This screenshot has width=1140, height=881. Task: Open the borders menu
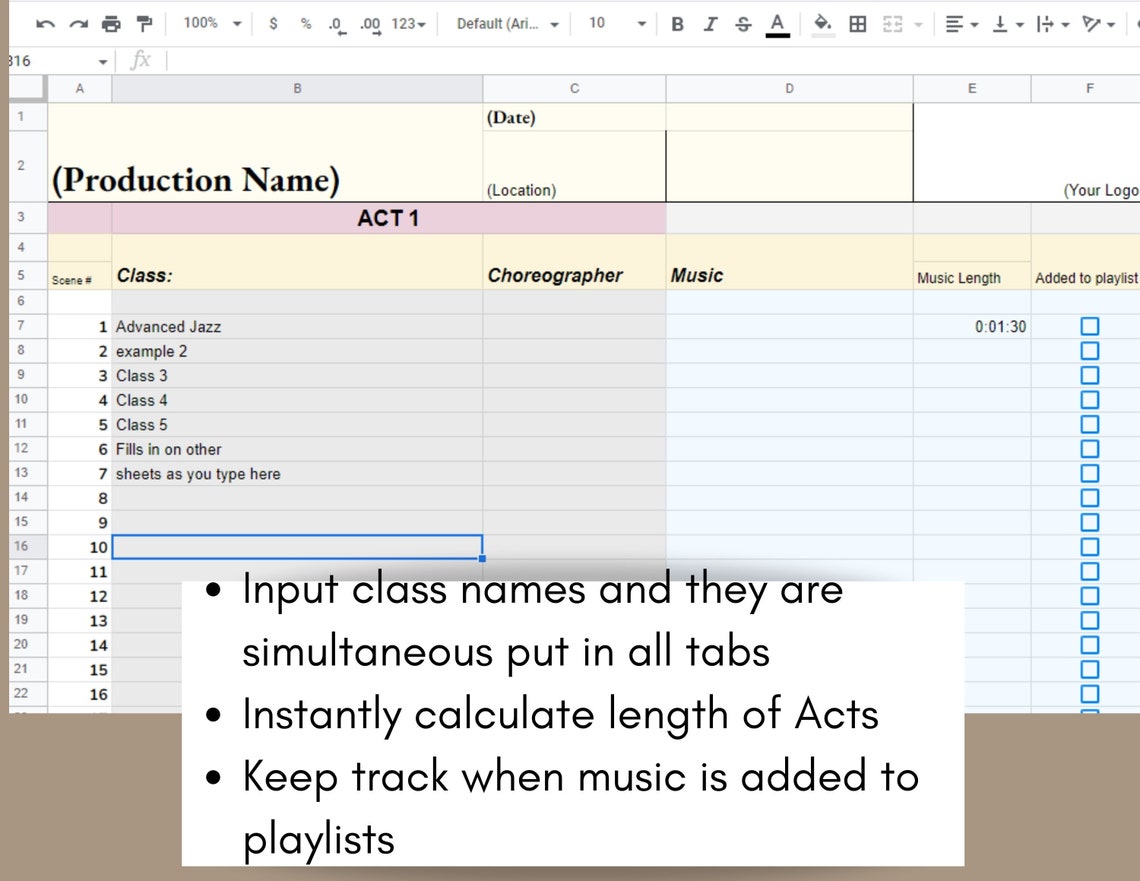pos(857,23)
